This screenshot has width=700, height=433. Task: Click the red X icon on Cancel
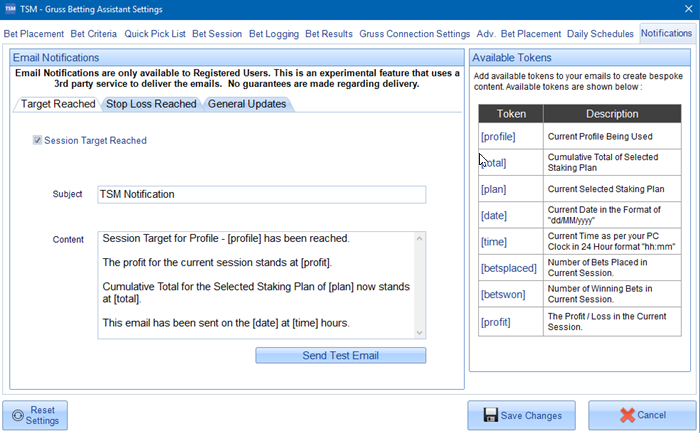[x=628, y=415]
